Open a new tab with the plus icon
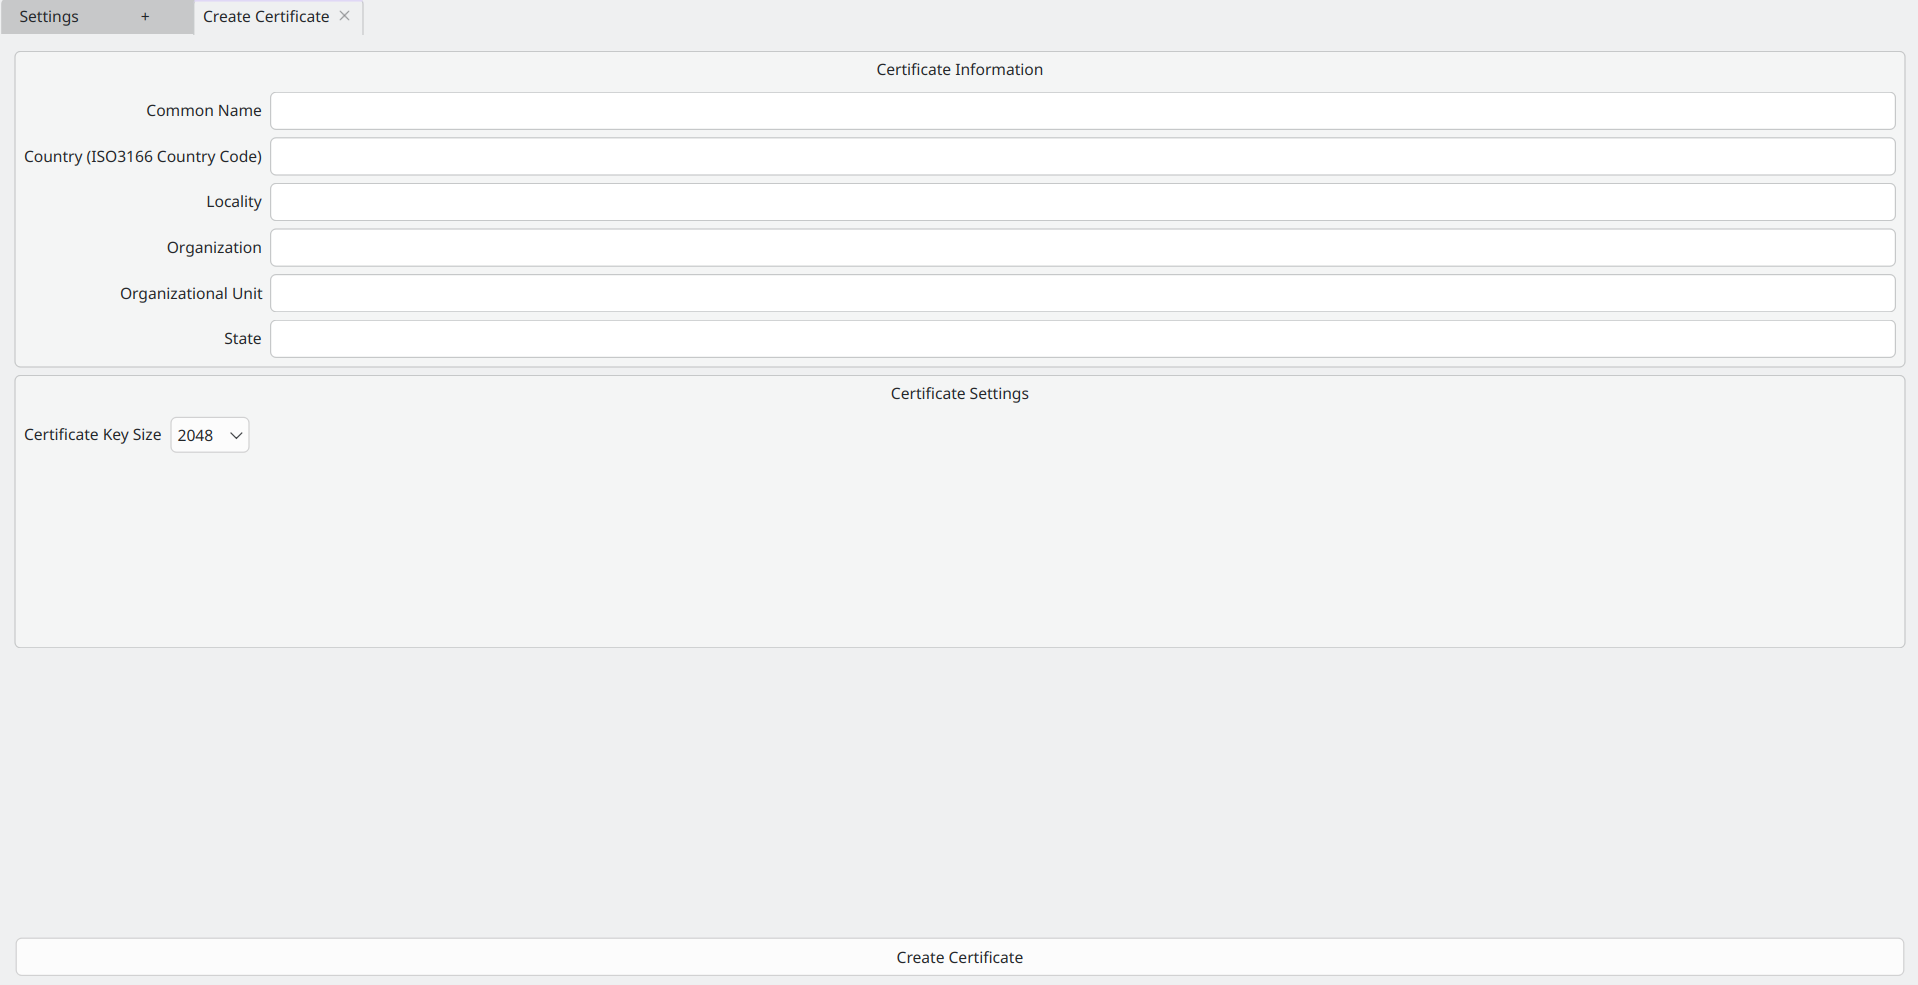The image size is (1918, 985). point(145,17)
